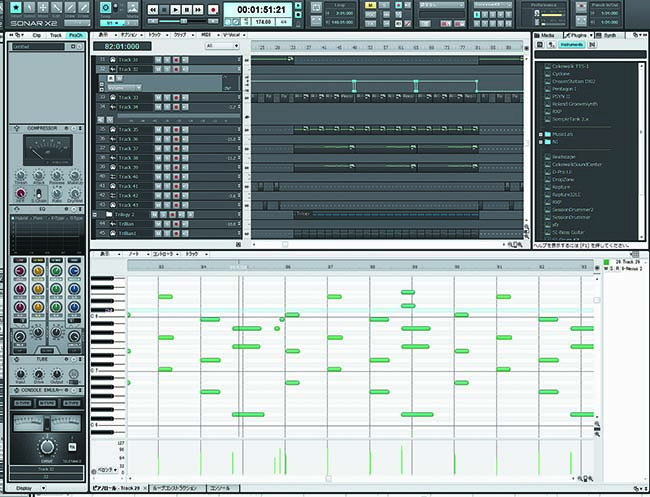Viewport: 650px width, 497px height.
Task: Mute Track 31
Action: pyautogui.click(x=158, y=60)
